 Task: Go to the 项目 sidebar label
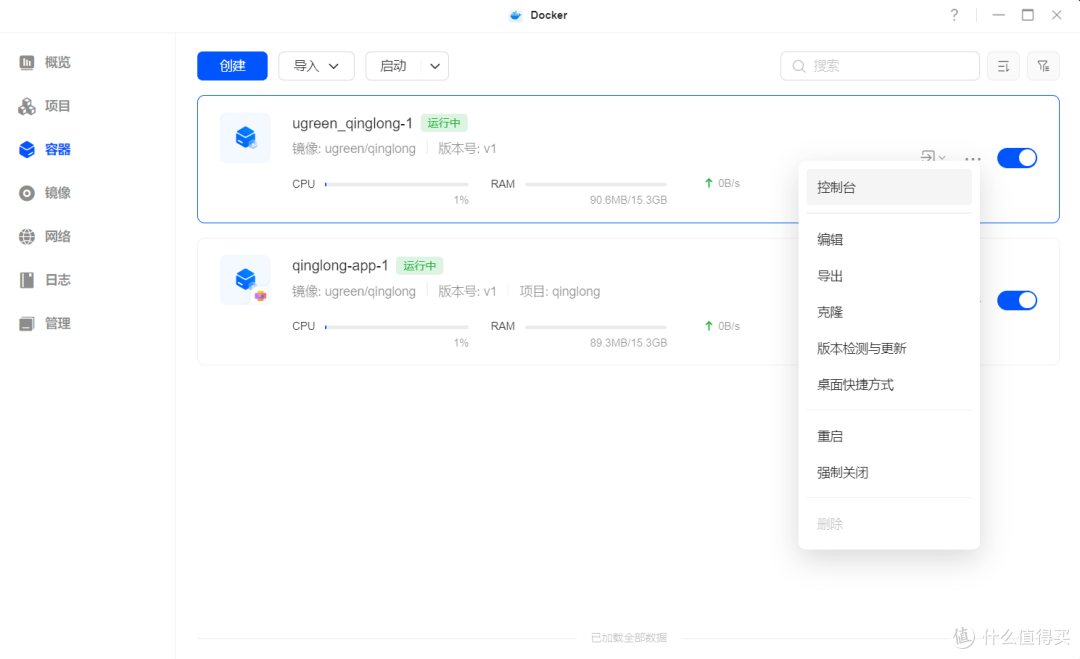point(58,106)
